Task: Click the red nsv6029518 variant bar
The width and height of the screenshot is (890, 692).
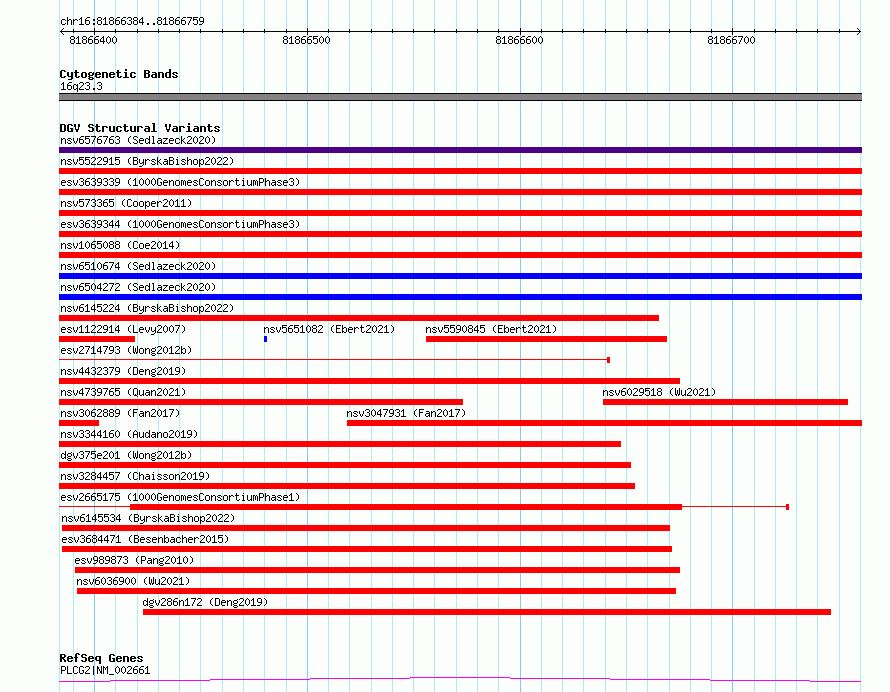Action: coord(725,402)
